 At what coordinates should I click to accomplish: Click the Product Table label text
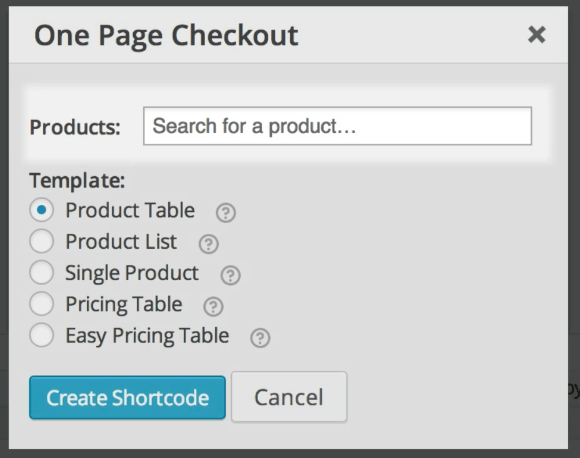tap(130, 210)
